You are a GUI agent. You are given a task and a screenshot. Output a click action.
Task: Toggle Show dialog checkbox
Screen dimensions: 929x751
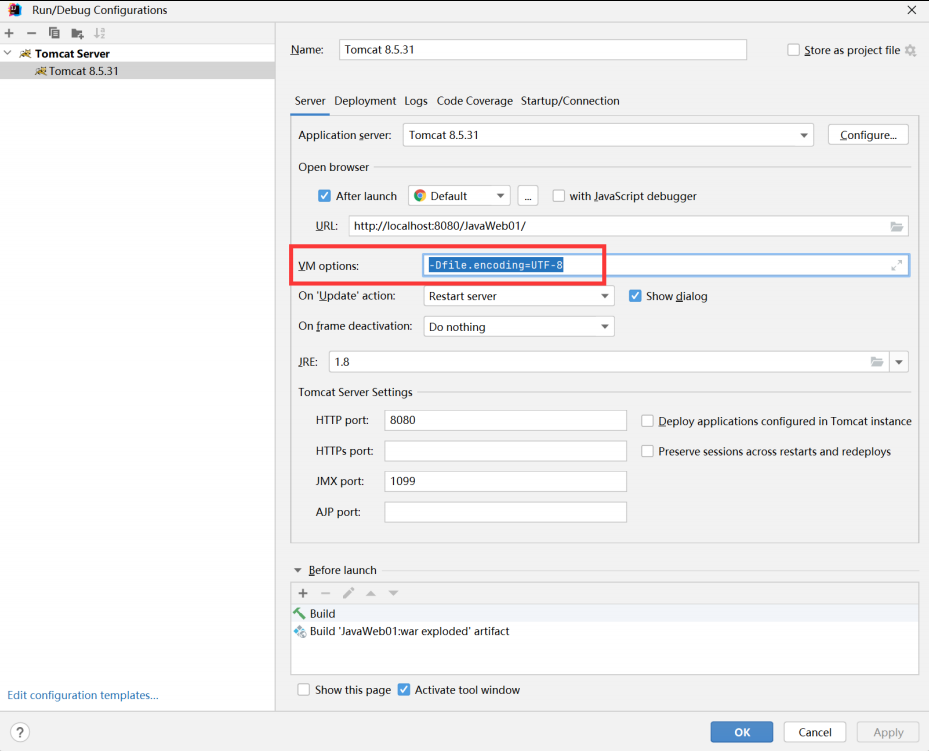point(635,296)
